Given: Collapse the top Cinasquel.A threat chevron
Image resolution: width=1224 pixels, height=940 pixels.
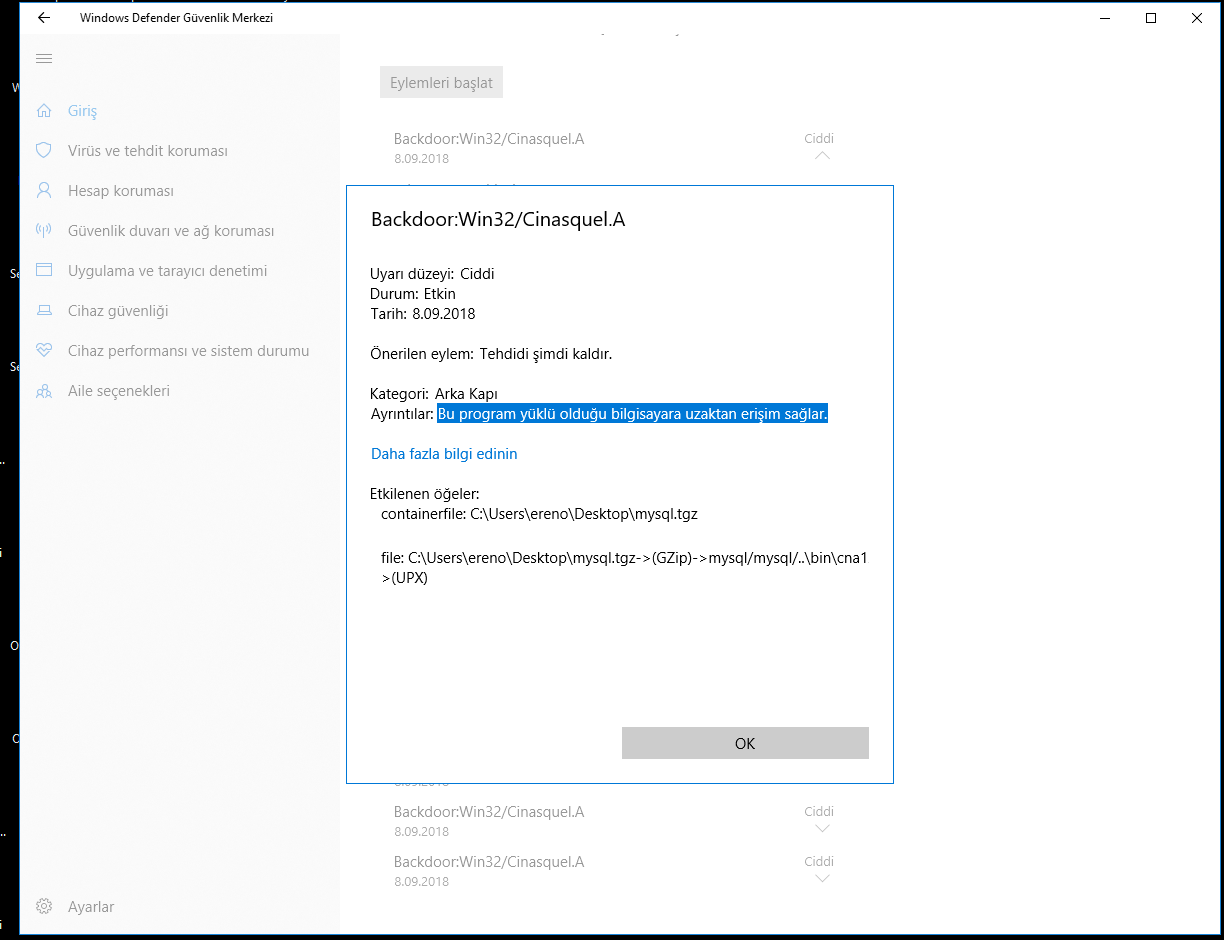Looking at the screenshot, I should click(x=822, y=156).
